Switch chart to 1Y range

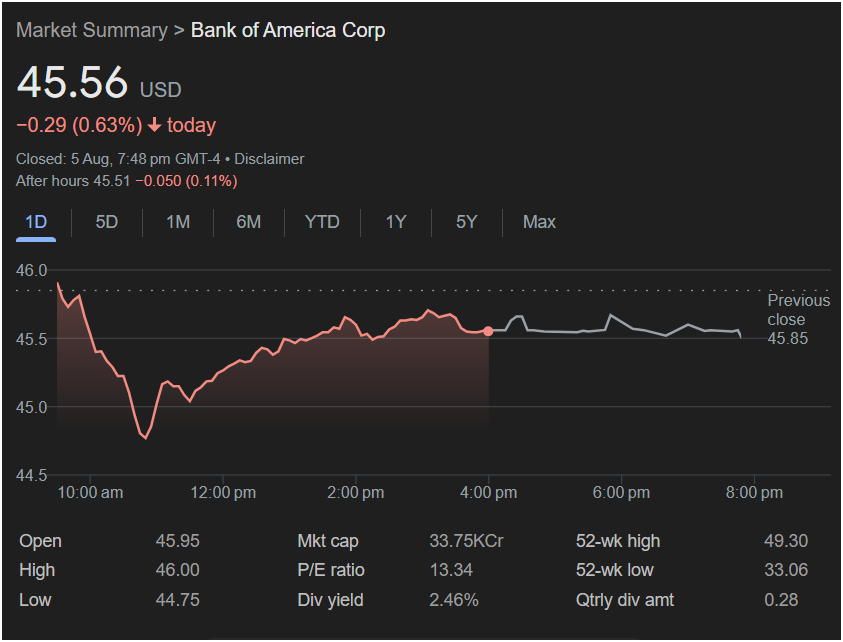point(396,222)
